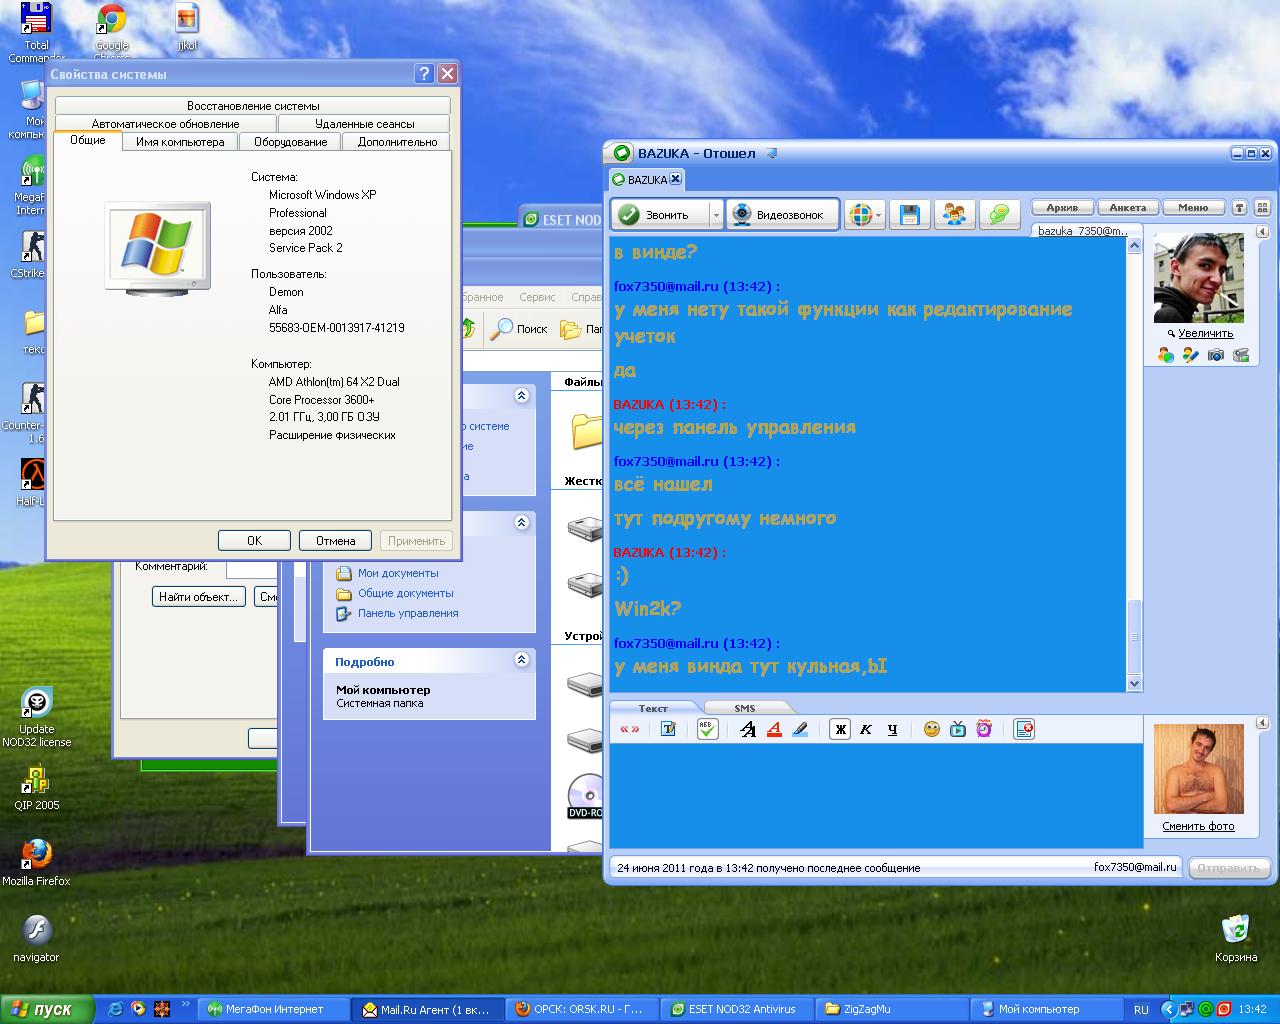The image size is (1280, 1024).
Task: Click the video camera icon under contact photo
Action: (1241, 355)
